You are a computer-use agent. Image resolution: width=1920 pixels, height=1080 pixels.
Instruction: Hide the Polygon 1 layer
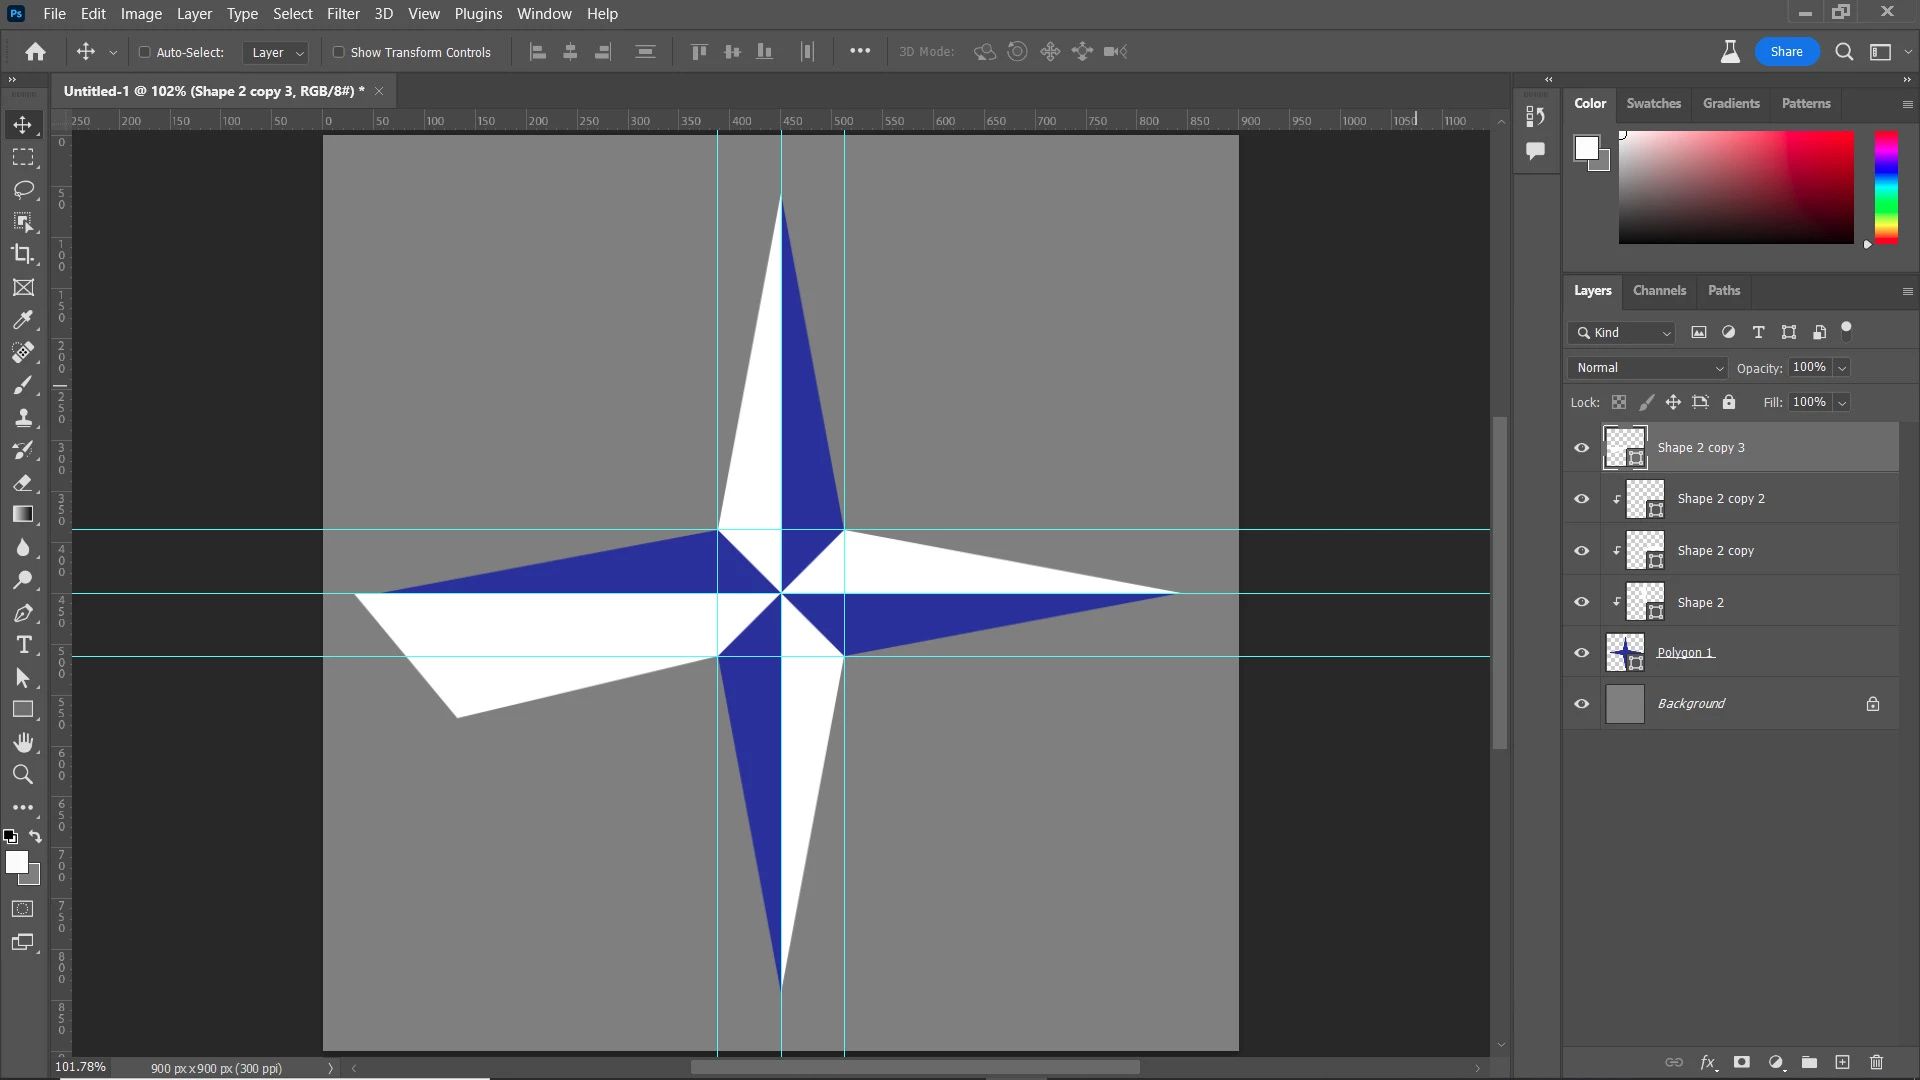click(x=1581, y=653)
